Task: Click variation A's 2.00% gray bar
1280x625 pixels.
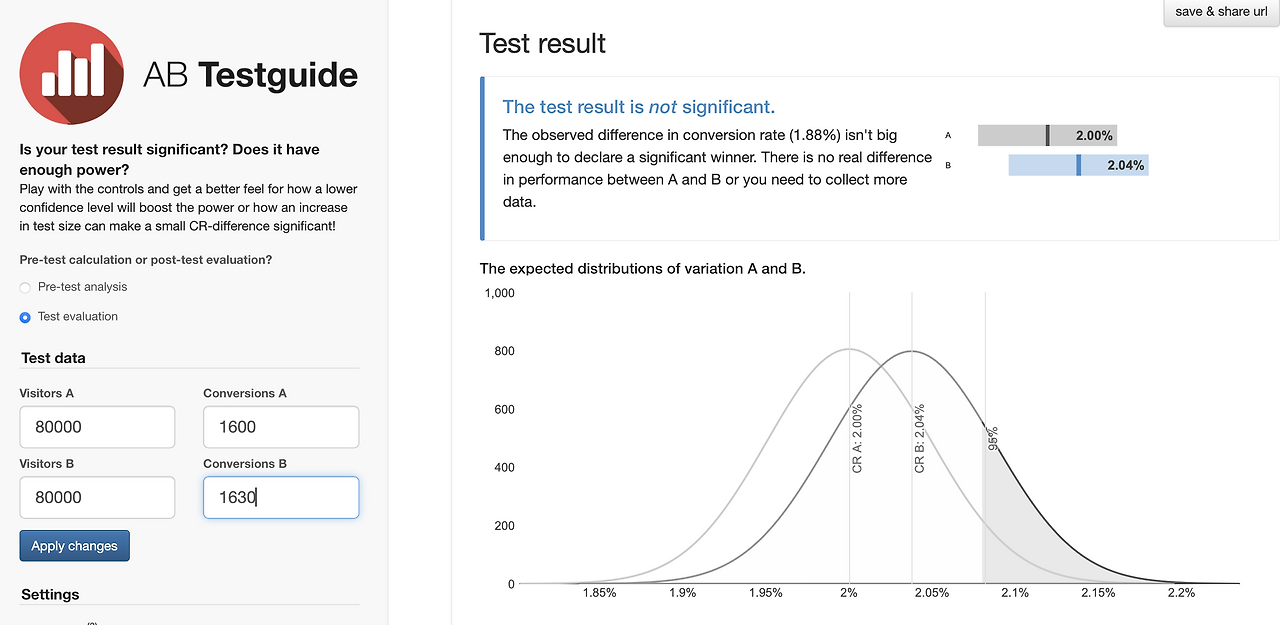Action: (x=1046, y=136)
